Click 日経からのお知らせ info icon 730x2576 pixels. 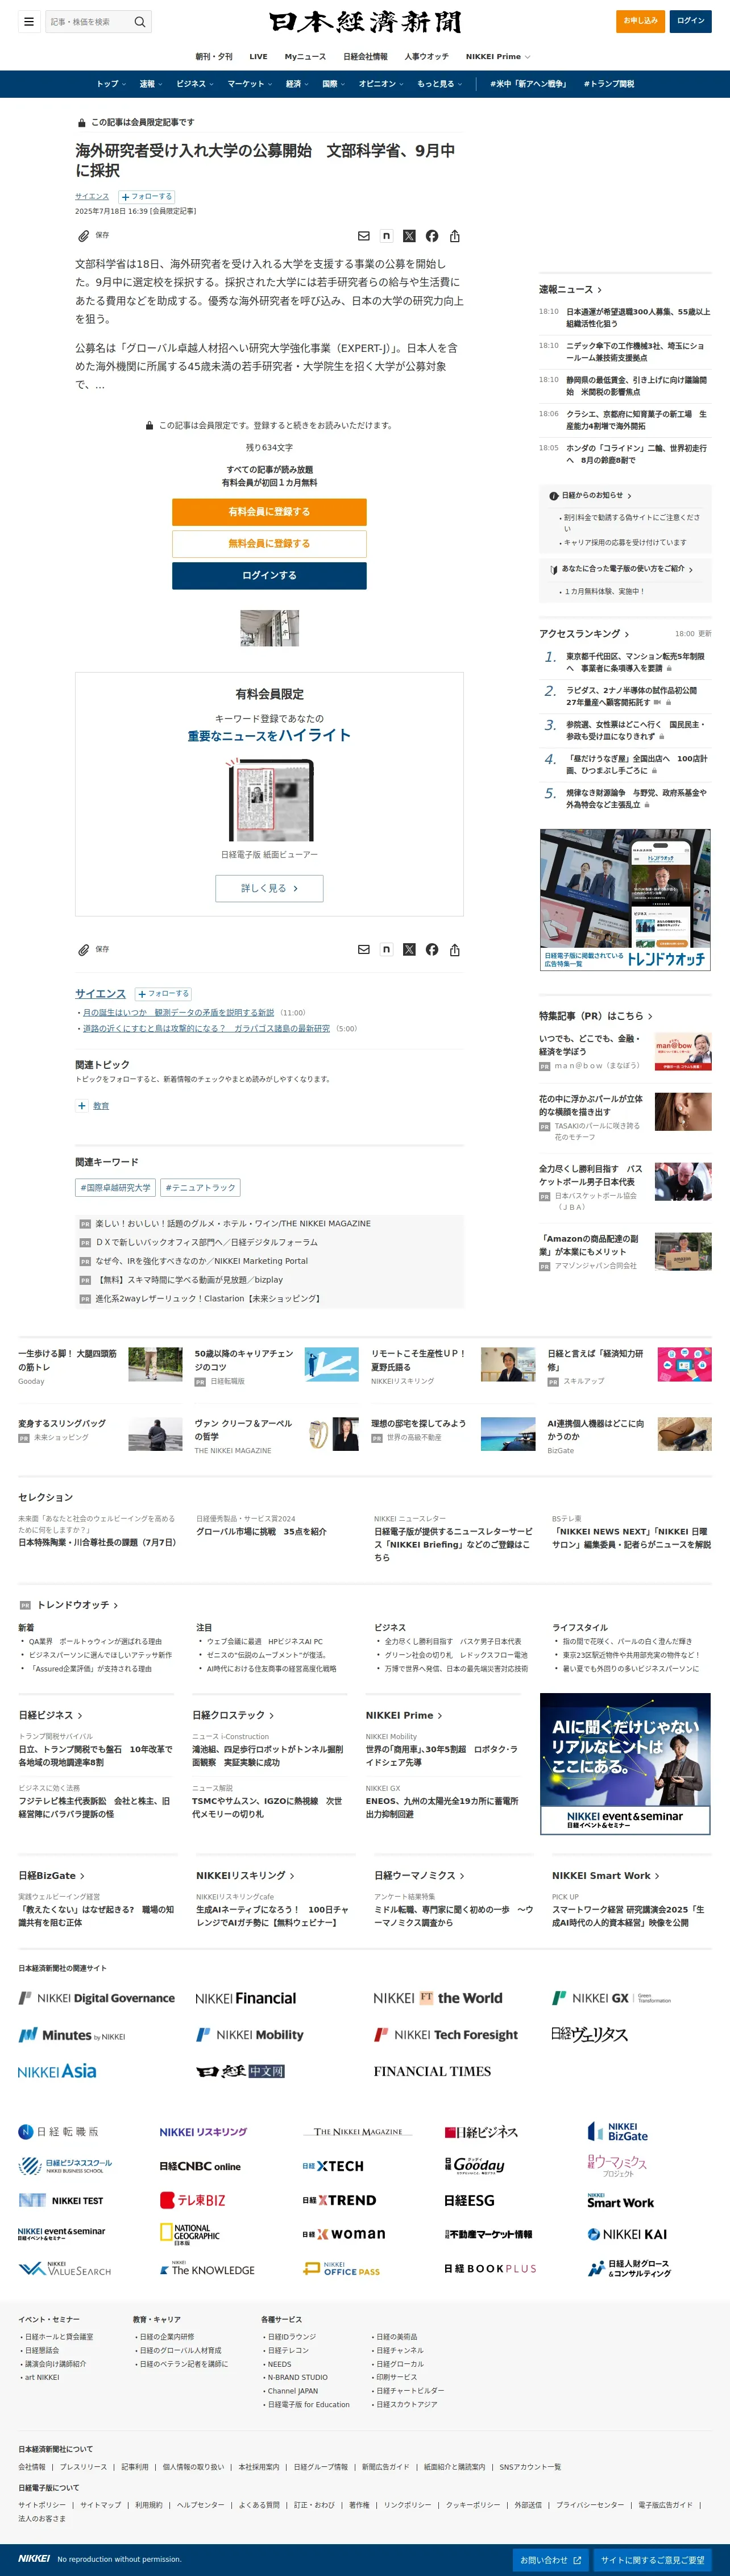coord(554,496)
